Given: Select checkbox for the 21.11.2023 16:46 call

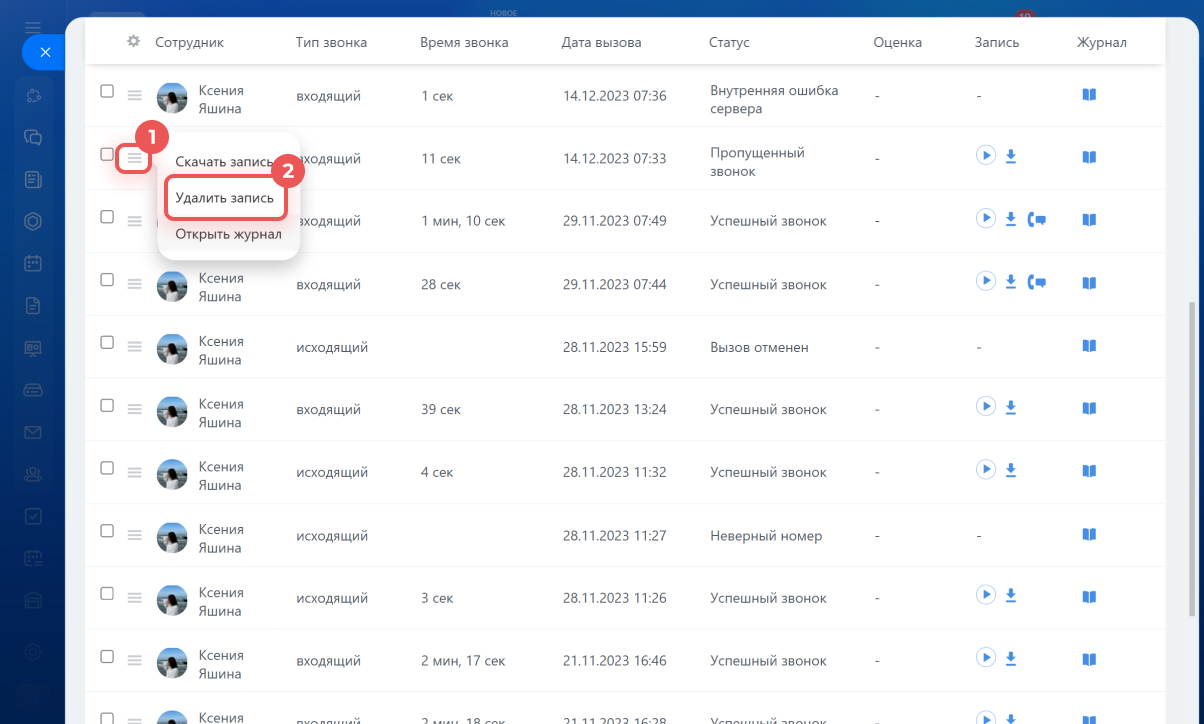Looking at the screenshot, I should pos(107,656).
